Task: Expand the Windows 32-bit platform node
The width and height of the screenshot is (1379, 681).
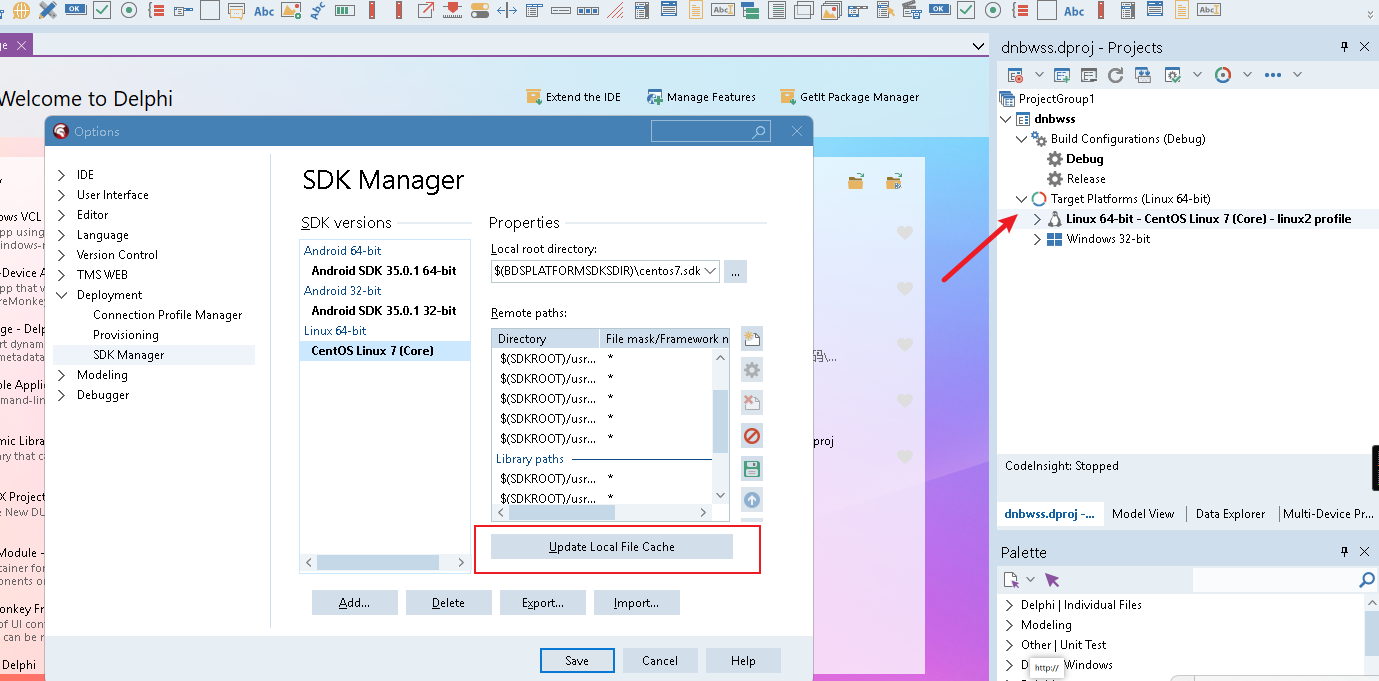Action: pos(1037,239)
